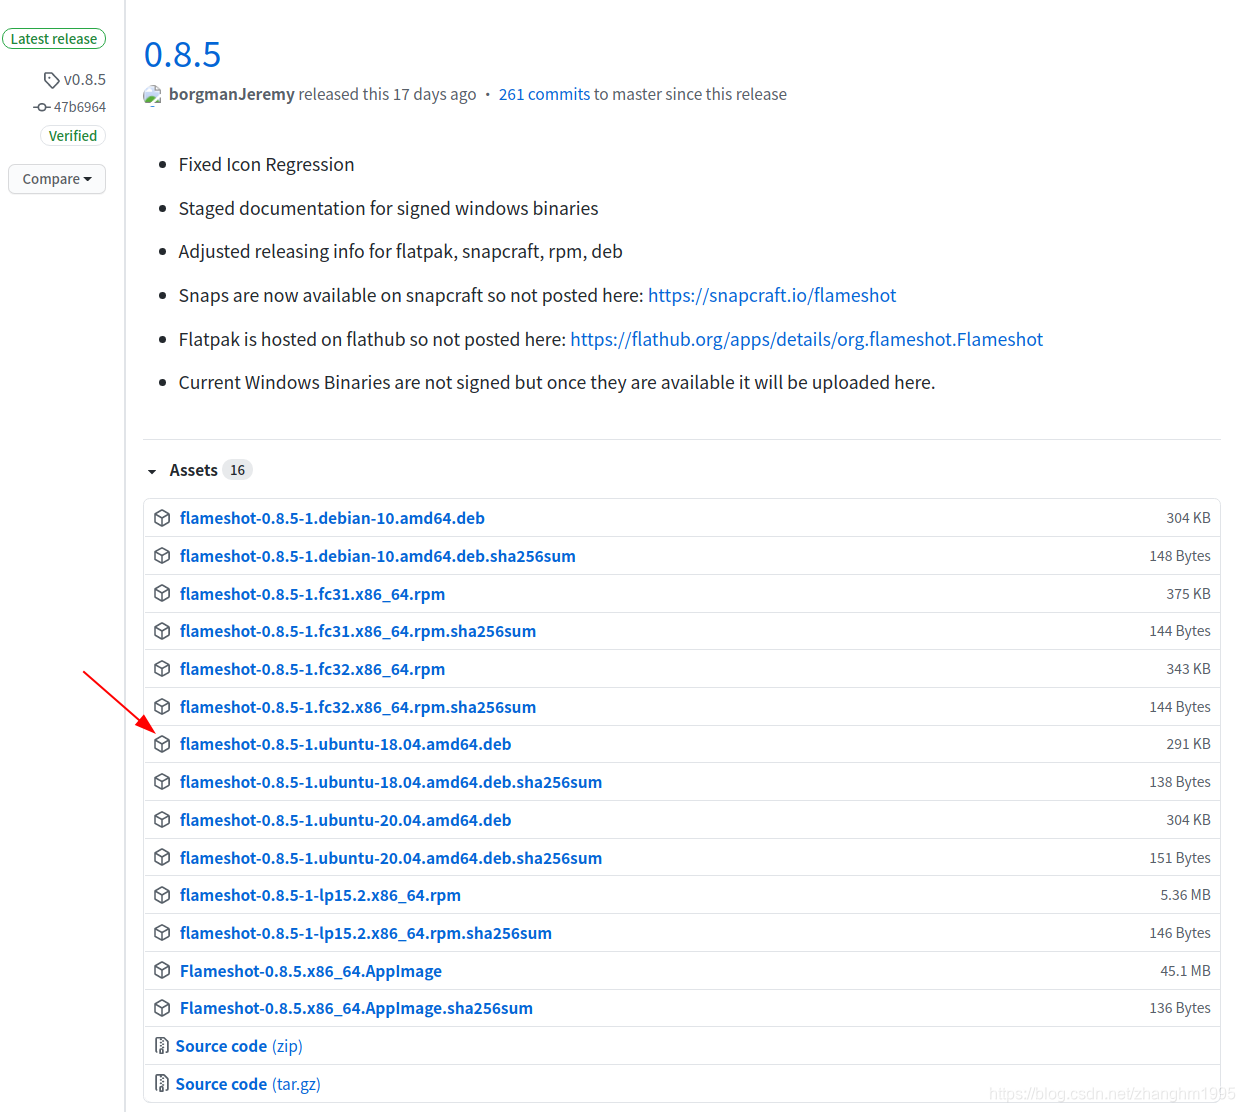The height and width of the screenshot is (1112, 1245).
Task: Download Source code (zip)
Action: point(239,1046)
